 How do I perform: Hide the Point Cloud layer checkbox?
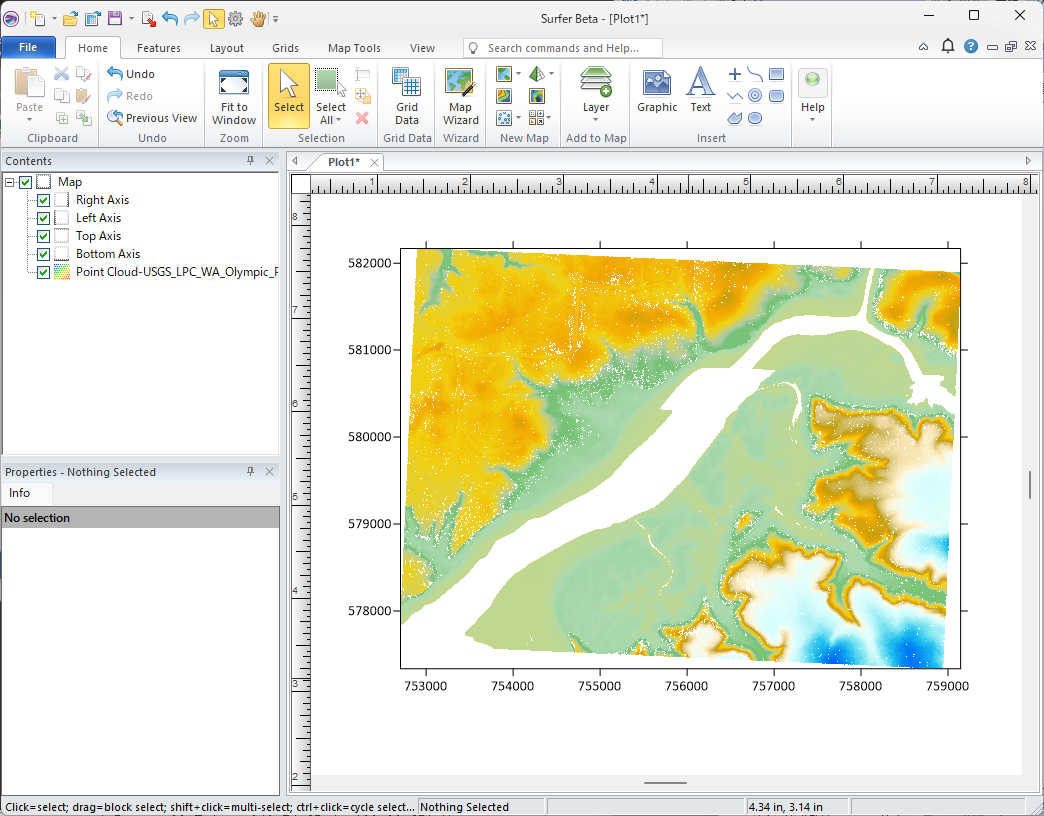(x=43, y=272)
